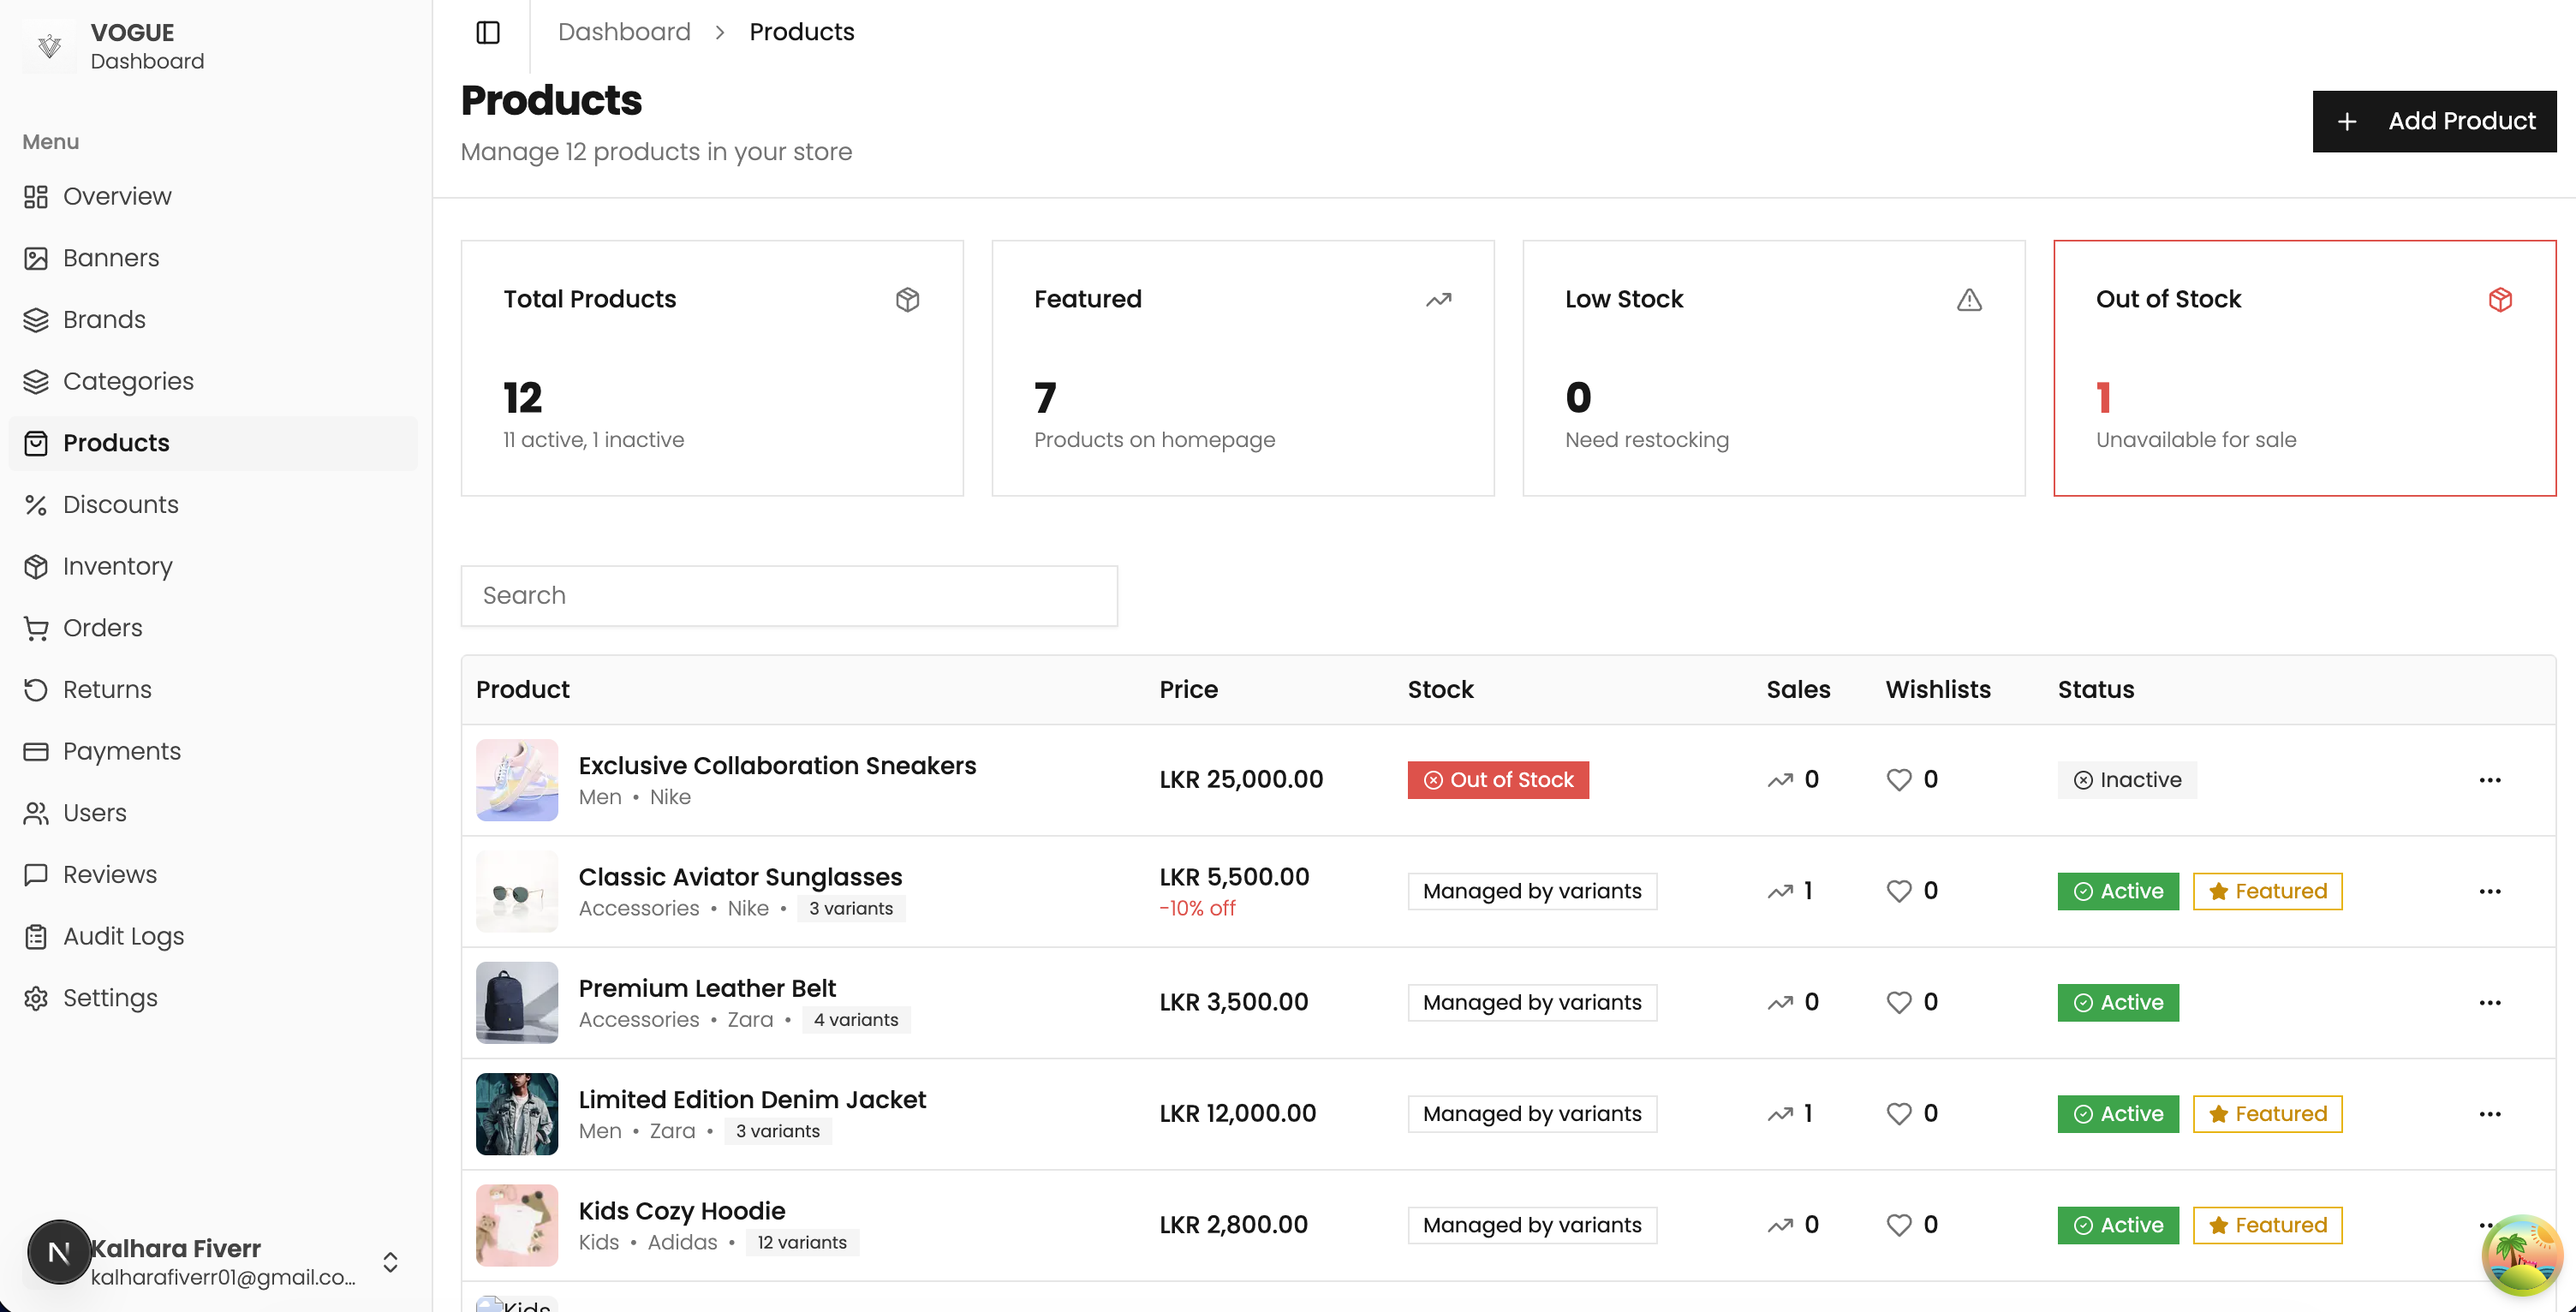This screenshot has width=2576, height=1312.
Task: Click the Featured badge on Kids Cozy Hoodie
Action: (2267, 1225)
